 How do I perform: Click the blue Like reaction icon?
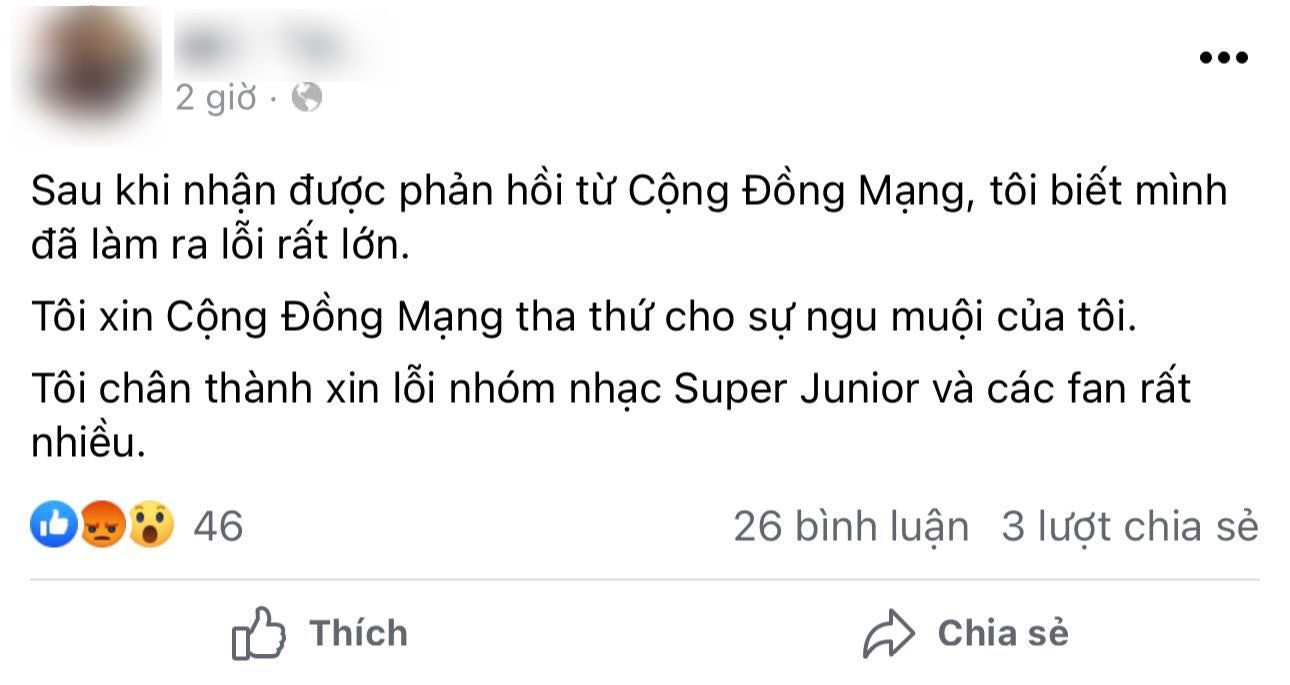pos(54,524)
